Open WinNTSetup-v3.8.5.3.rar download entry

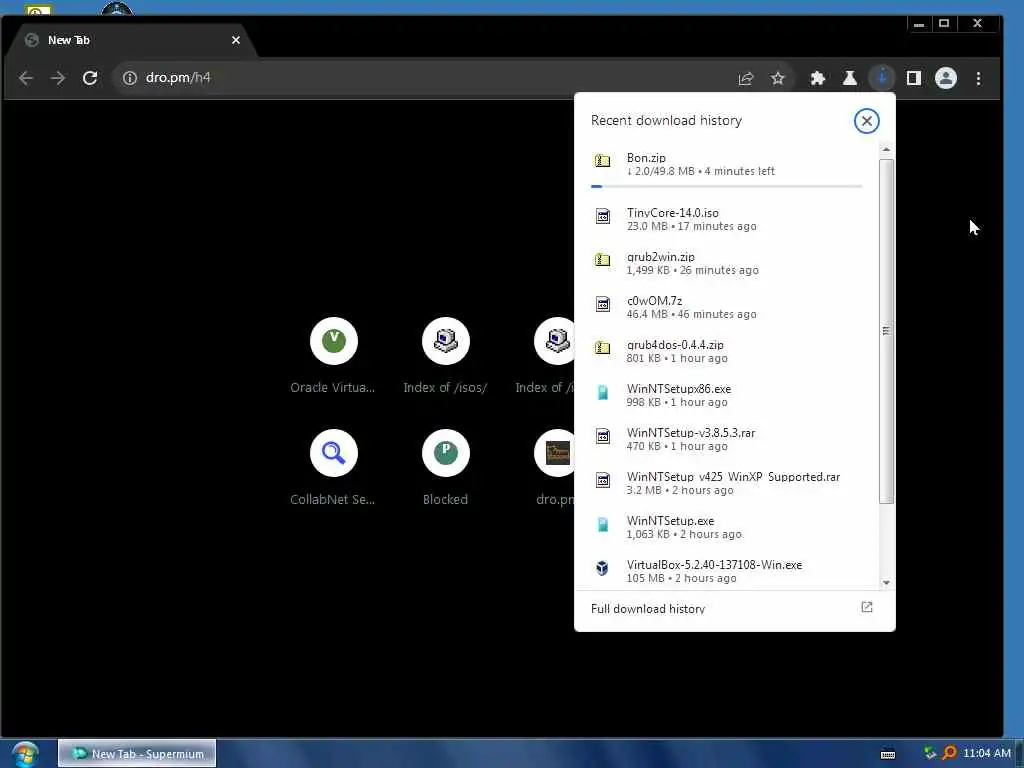[x=726, y=439]
